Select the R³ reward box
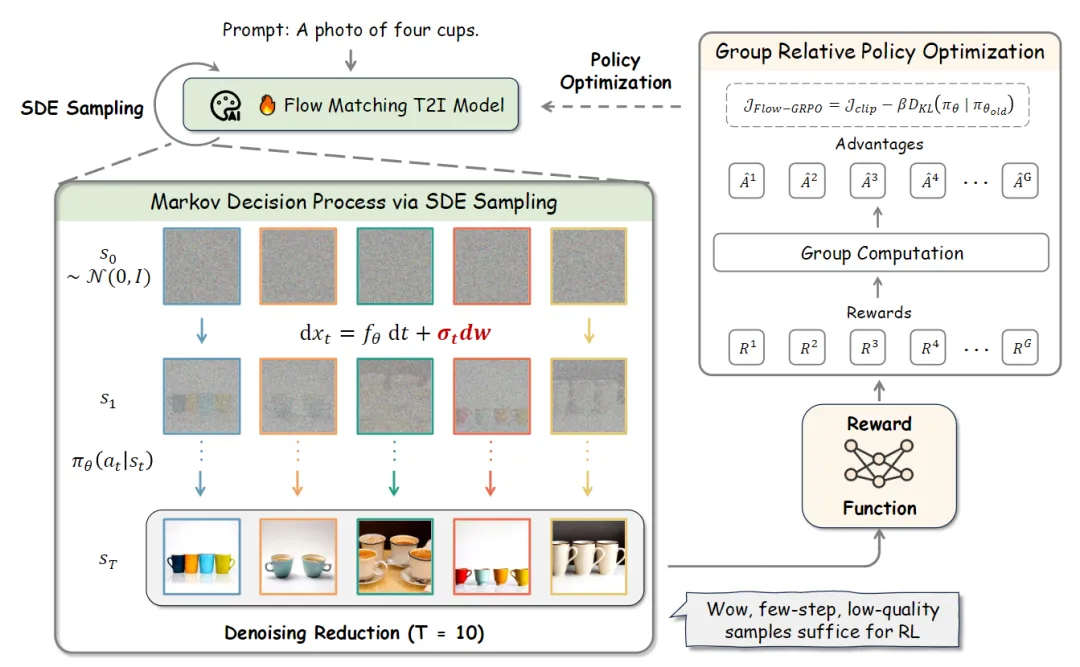Viewport: 1080px width, 667px height. [x=868, y=347]
